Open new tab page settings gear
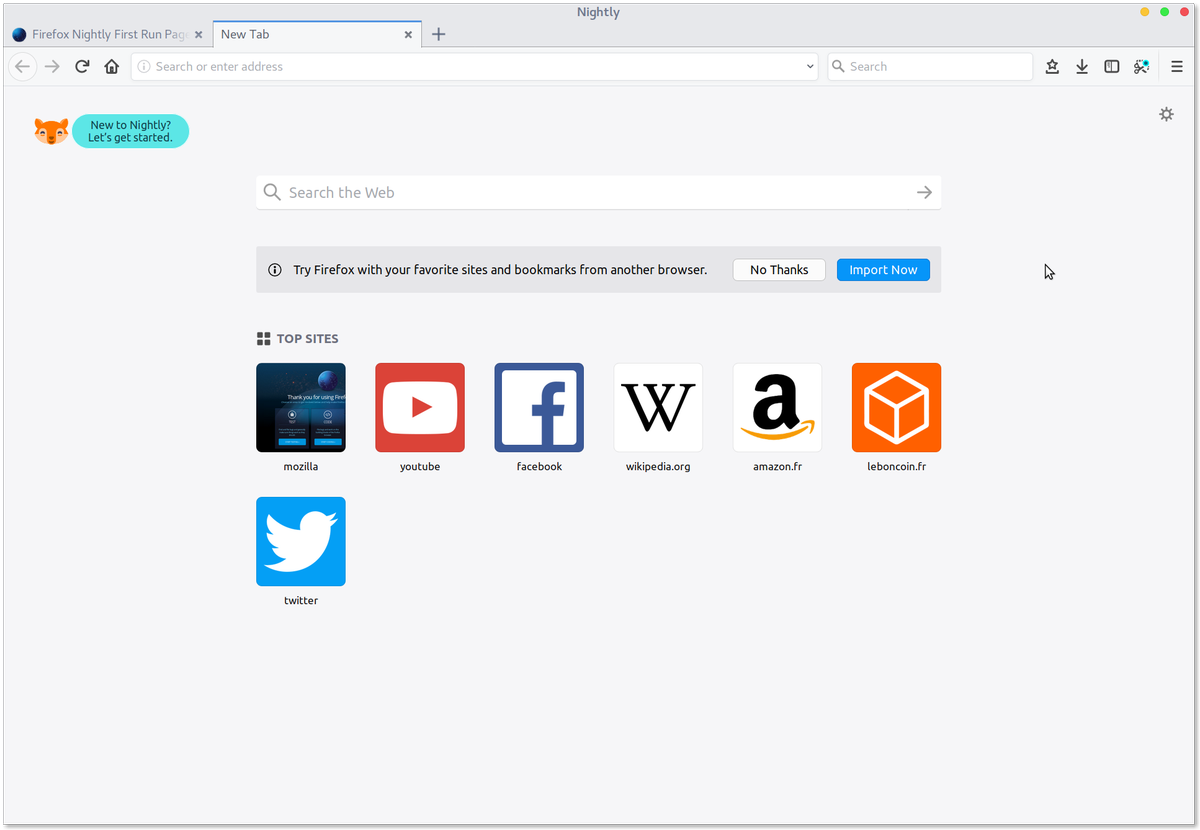This screenshot has height=830, width=1200. 1166,114
